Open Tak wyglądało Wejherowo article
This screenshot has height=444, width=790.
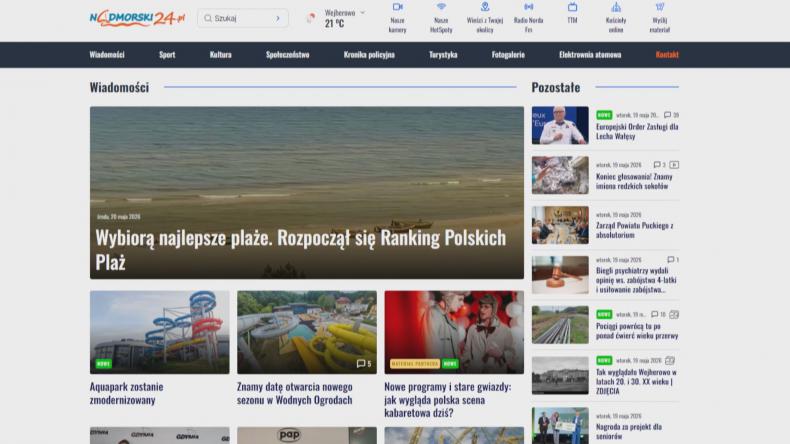pyautogui.click(x=636, y=382)
